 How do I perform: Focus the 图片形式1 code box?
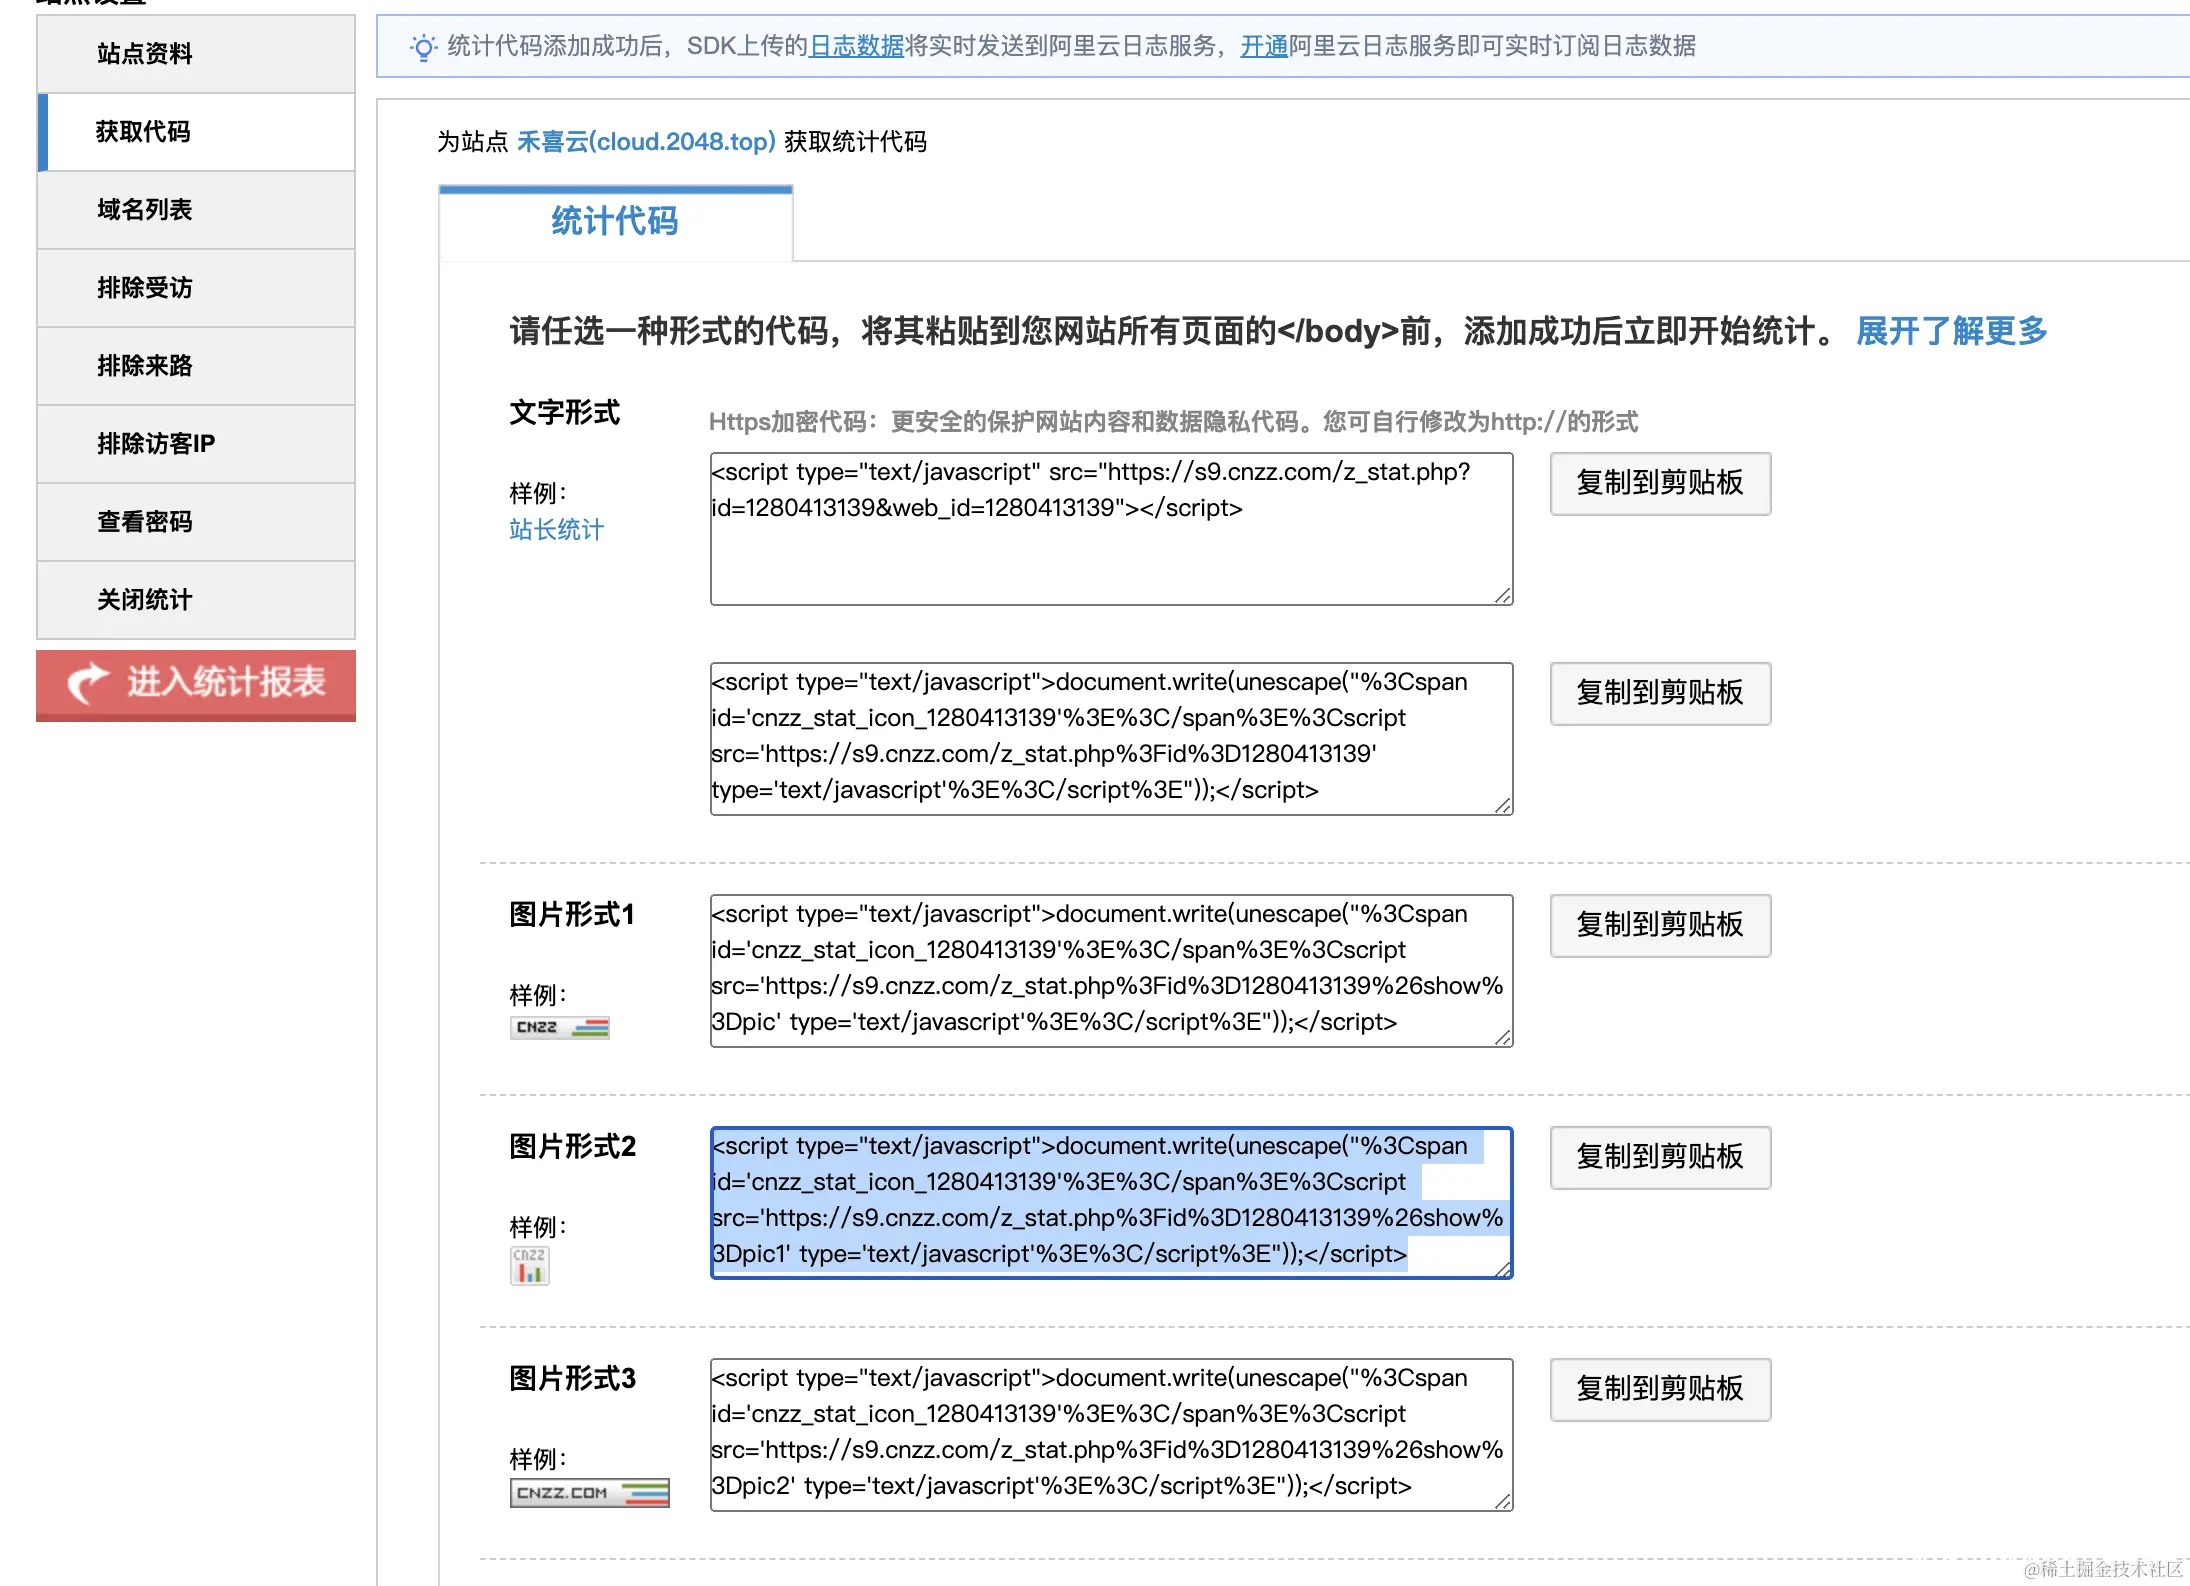click(1111, 971)
